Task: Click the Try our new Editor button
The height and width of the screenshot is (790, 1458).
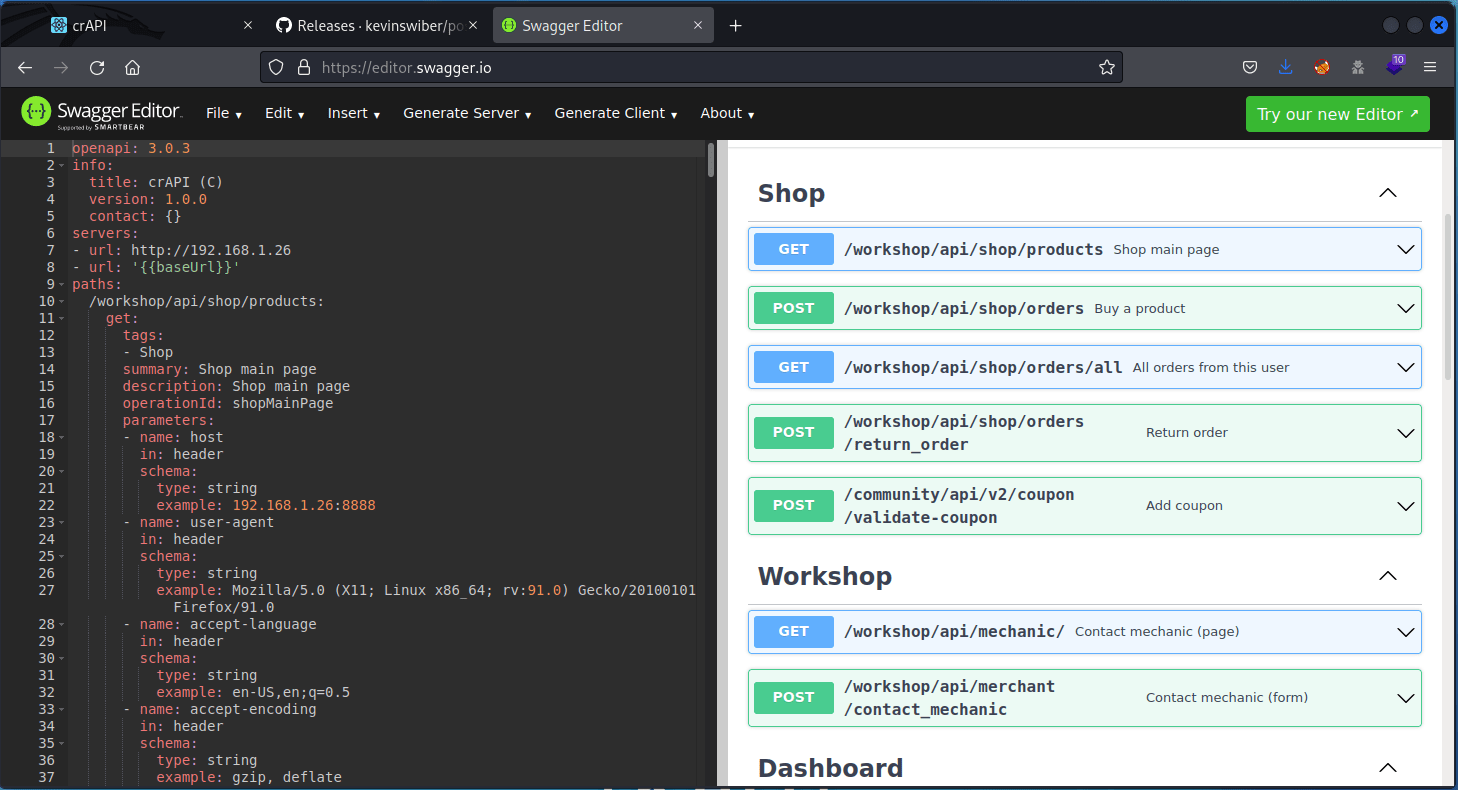Action: tap(1337, 113)
